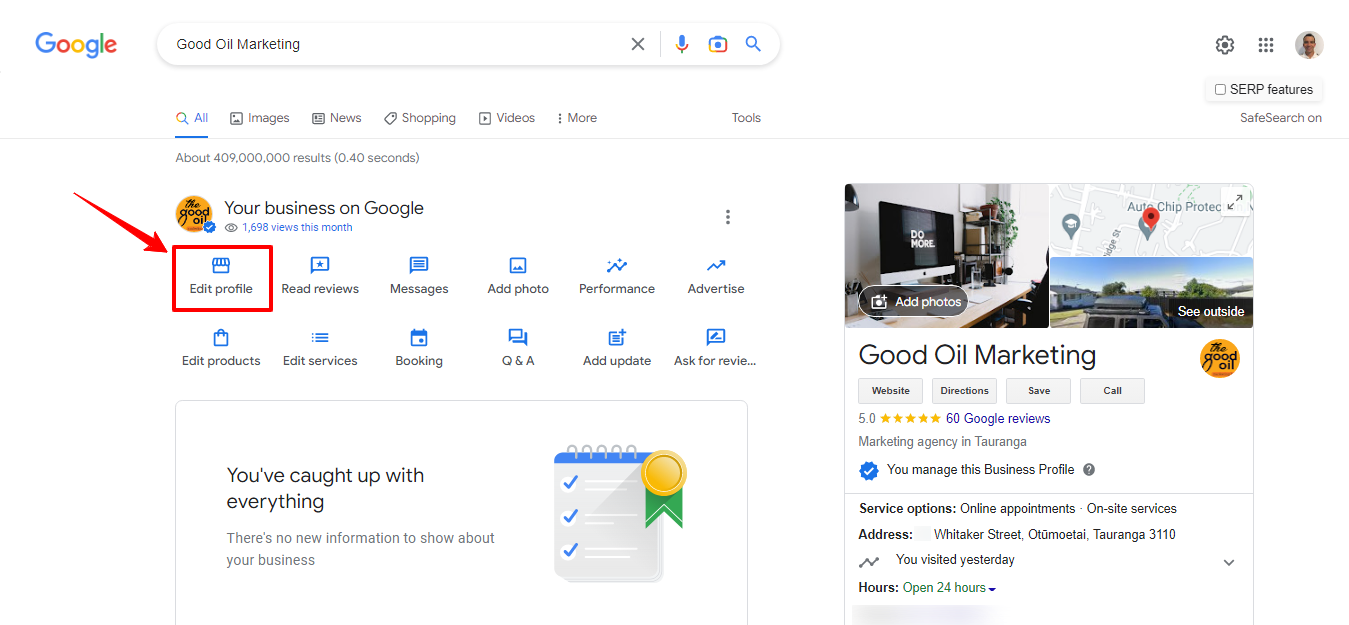Open Google settings gear

pos(1225,45)
